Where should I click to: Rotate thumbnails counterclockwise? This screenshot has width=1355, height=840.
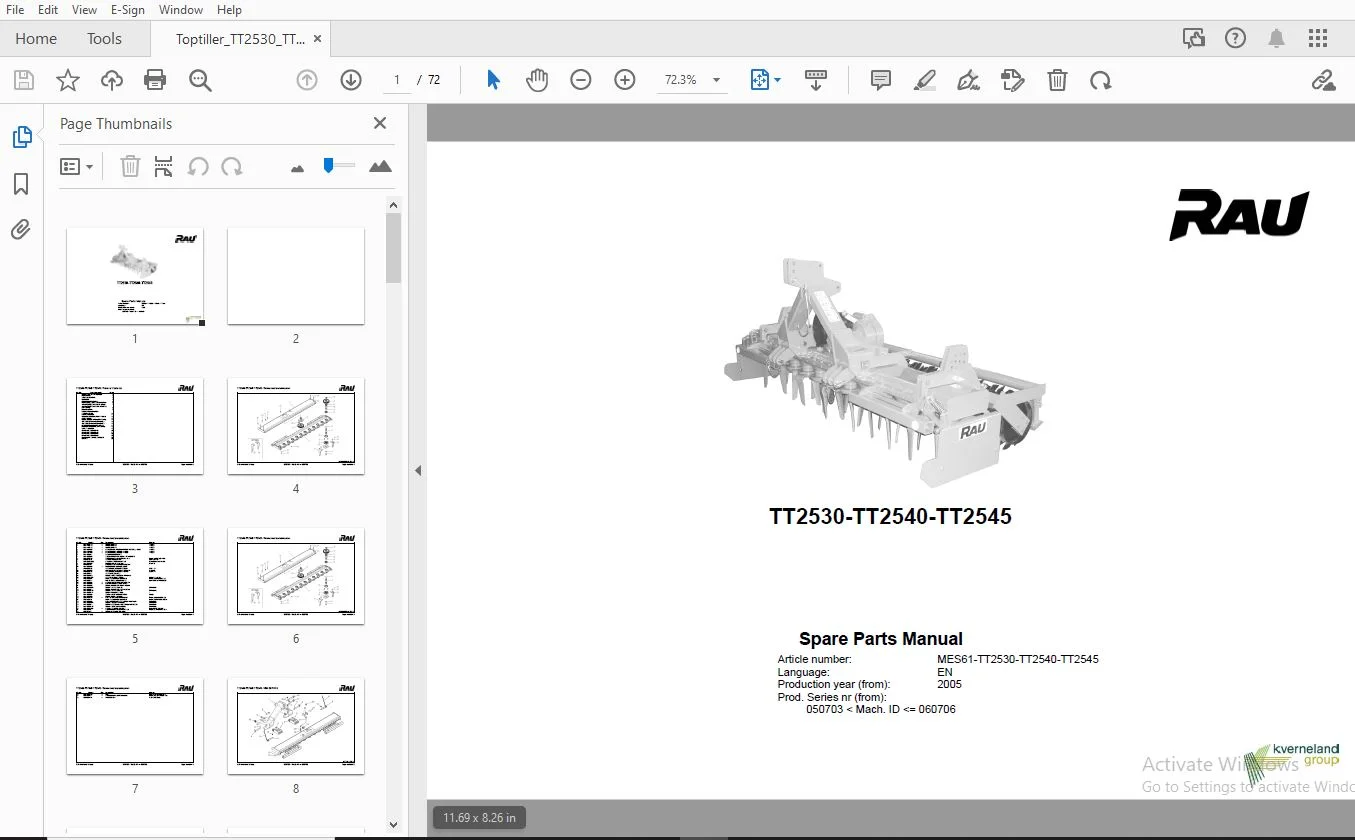click(198, 166)
